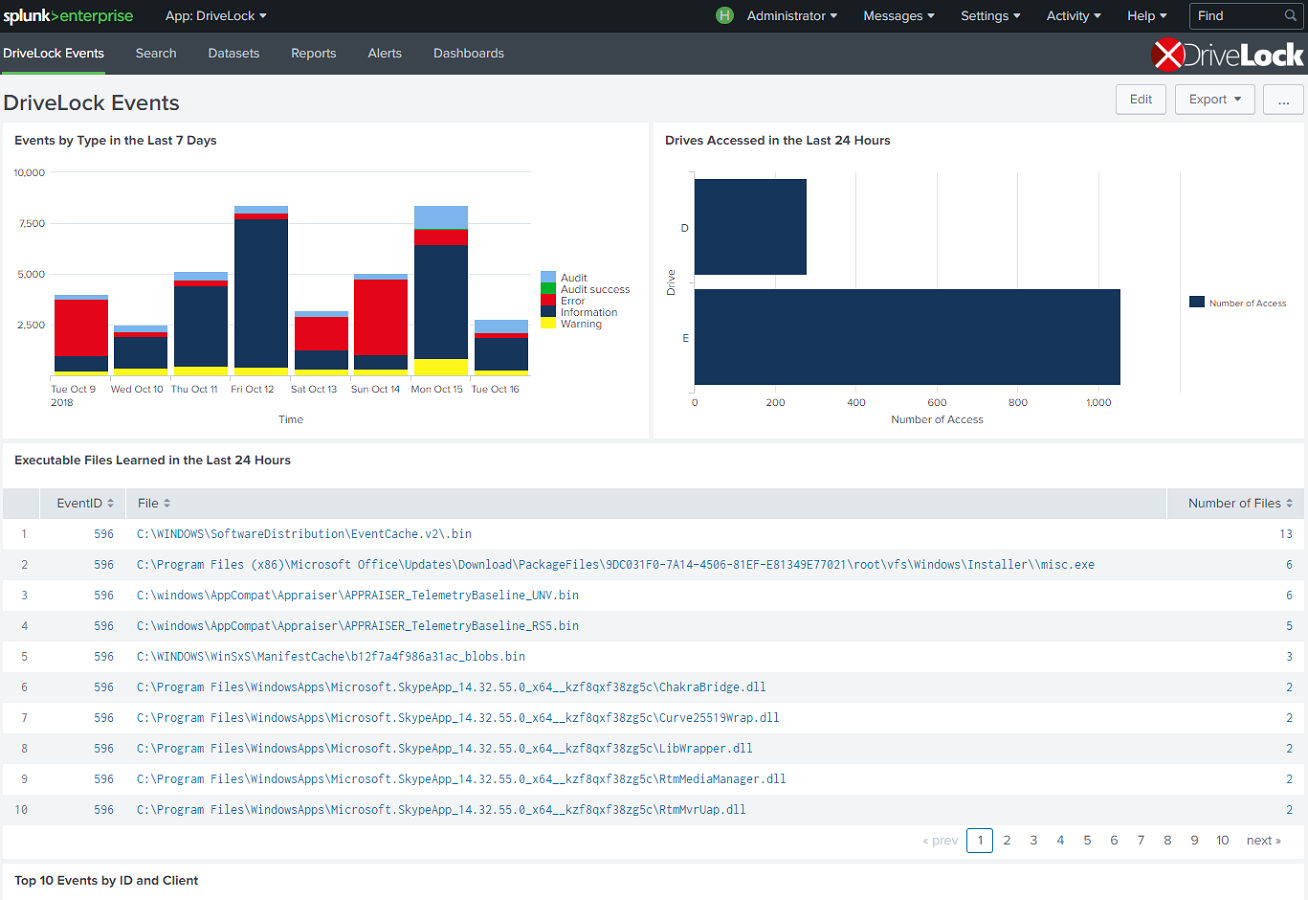Go to results page 5
1308x900 pixels.
(x=1087, y=841)
